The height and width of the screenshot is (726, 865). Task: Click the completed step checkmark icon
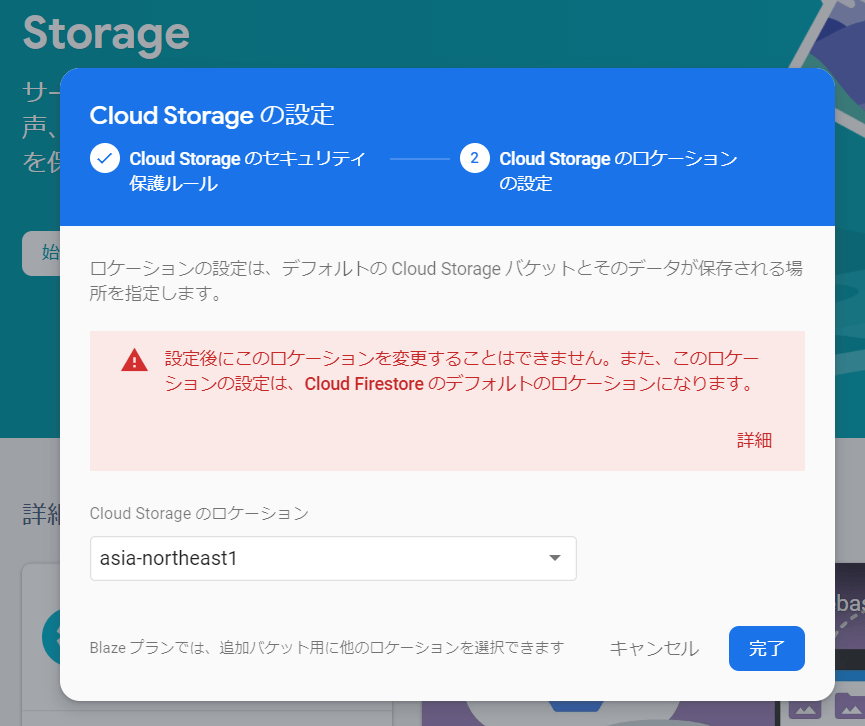pyautogui.click(x=105, y=158)
